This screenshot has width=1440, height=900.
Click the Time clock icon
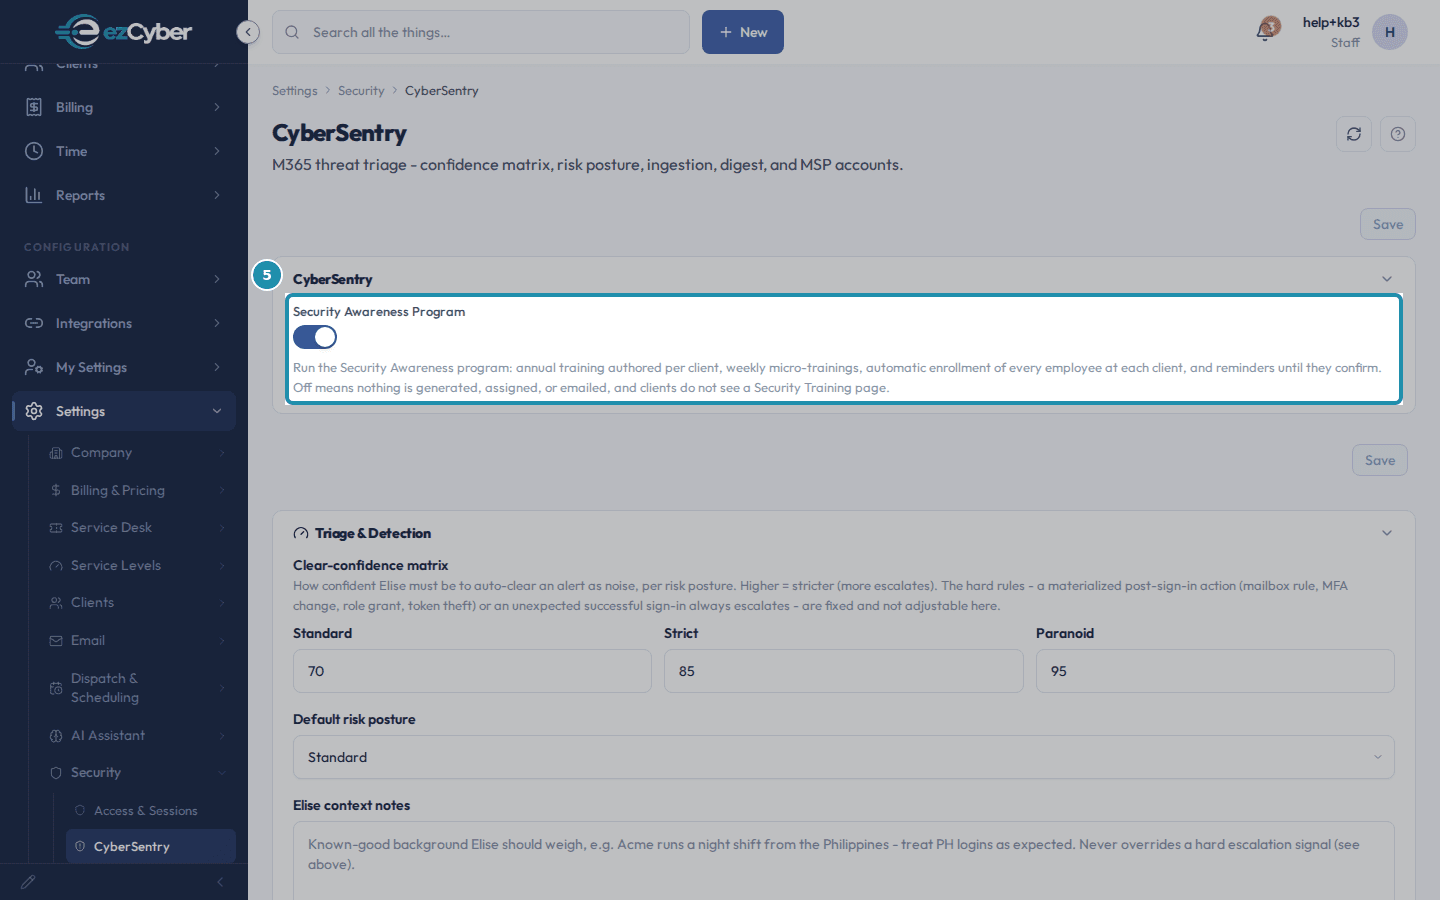[x=34, y=151]
